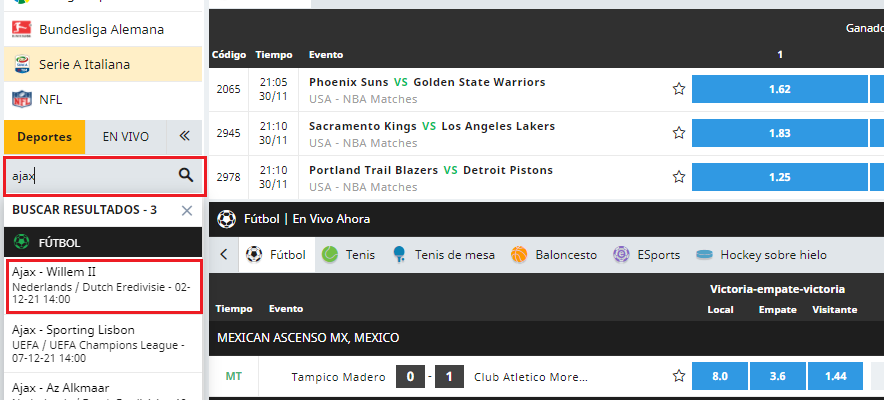Toggle favorite star for Portland Trail Blazers game
The image size is (884, 400).
coord(679,177)
